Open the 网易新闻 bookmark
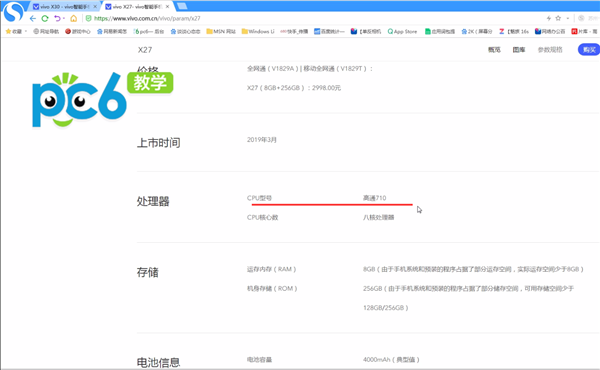 coord(112,31)
